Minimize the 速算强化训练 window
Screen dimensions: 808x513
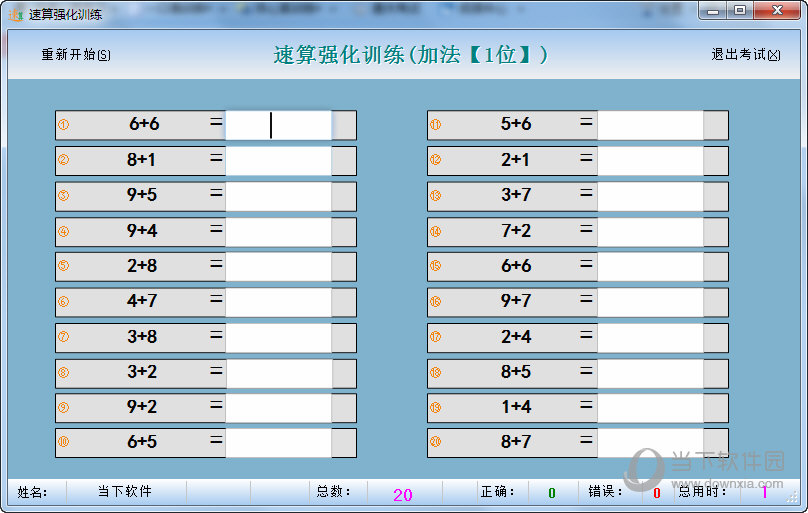point(713,10)
